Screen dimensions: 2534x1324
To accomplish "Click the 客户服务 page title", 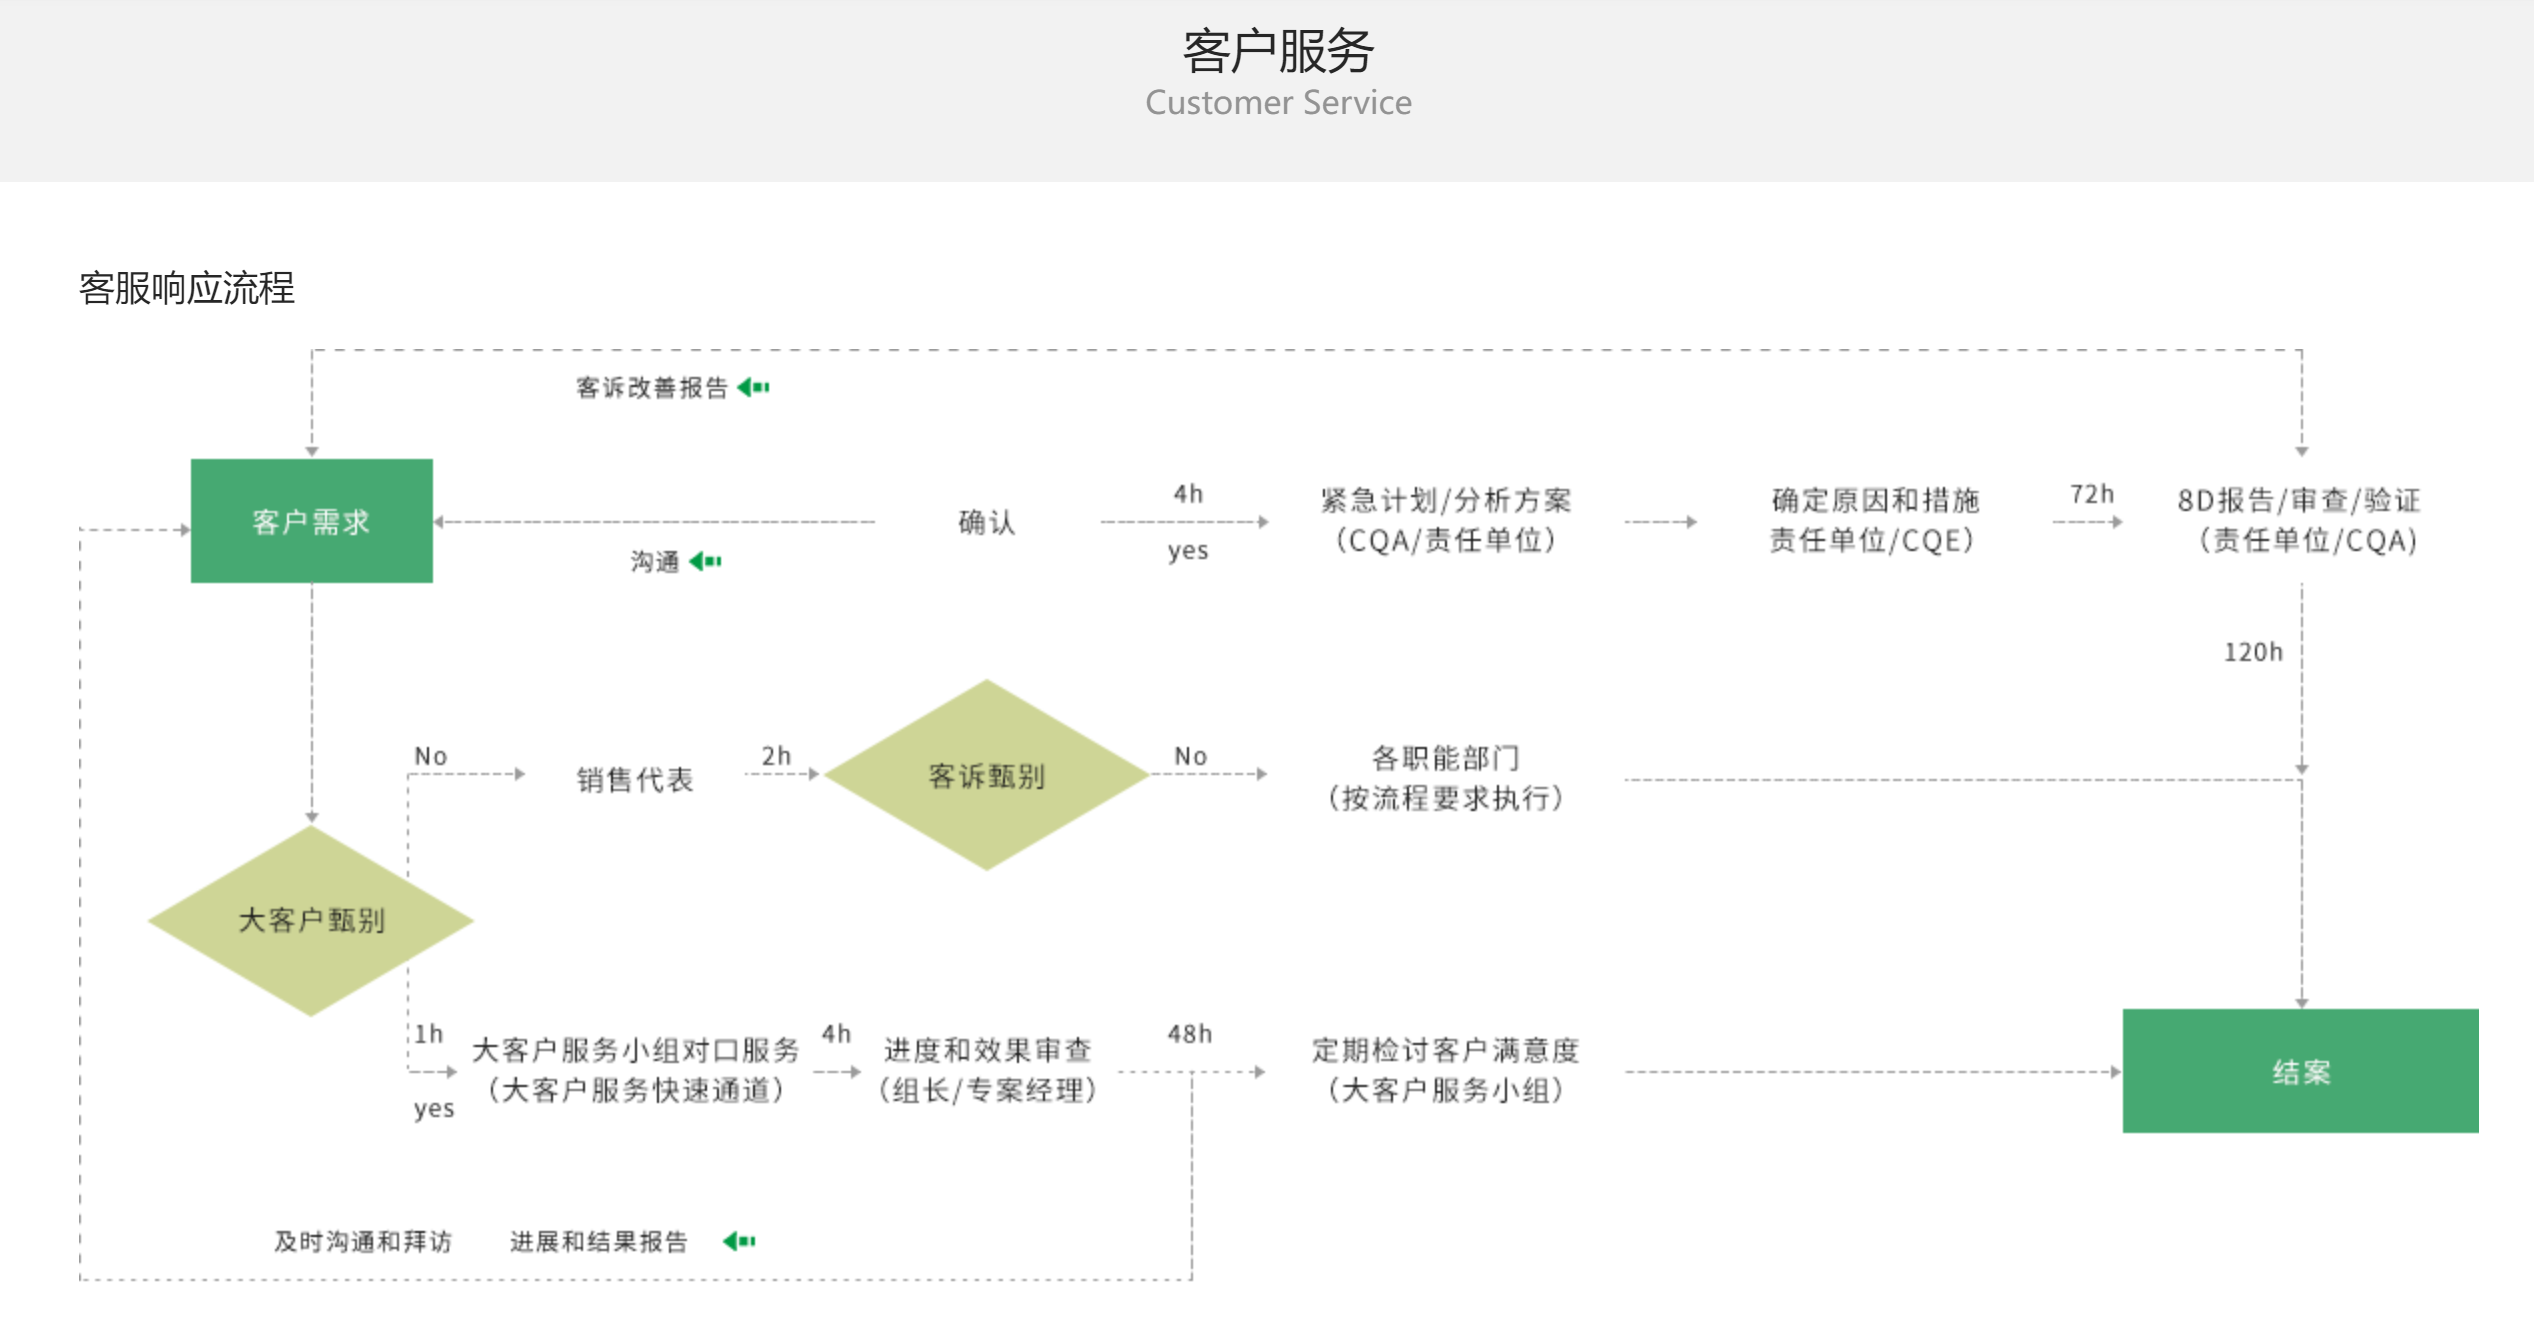I will [1278, 51].
